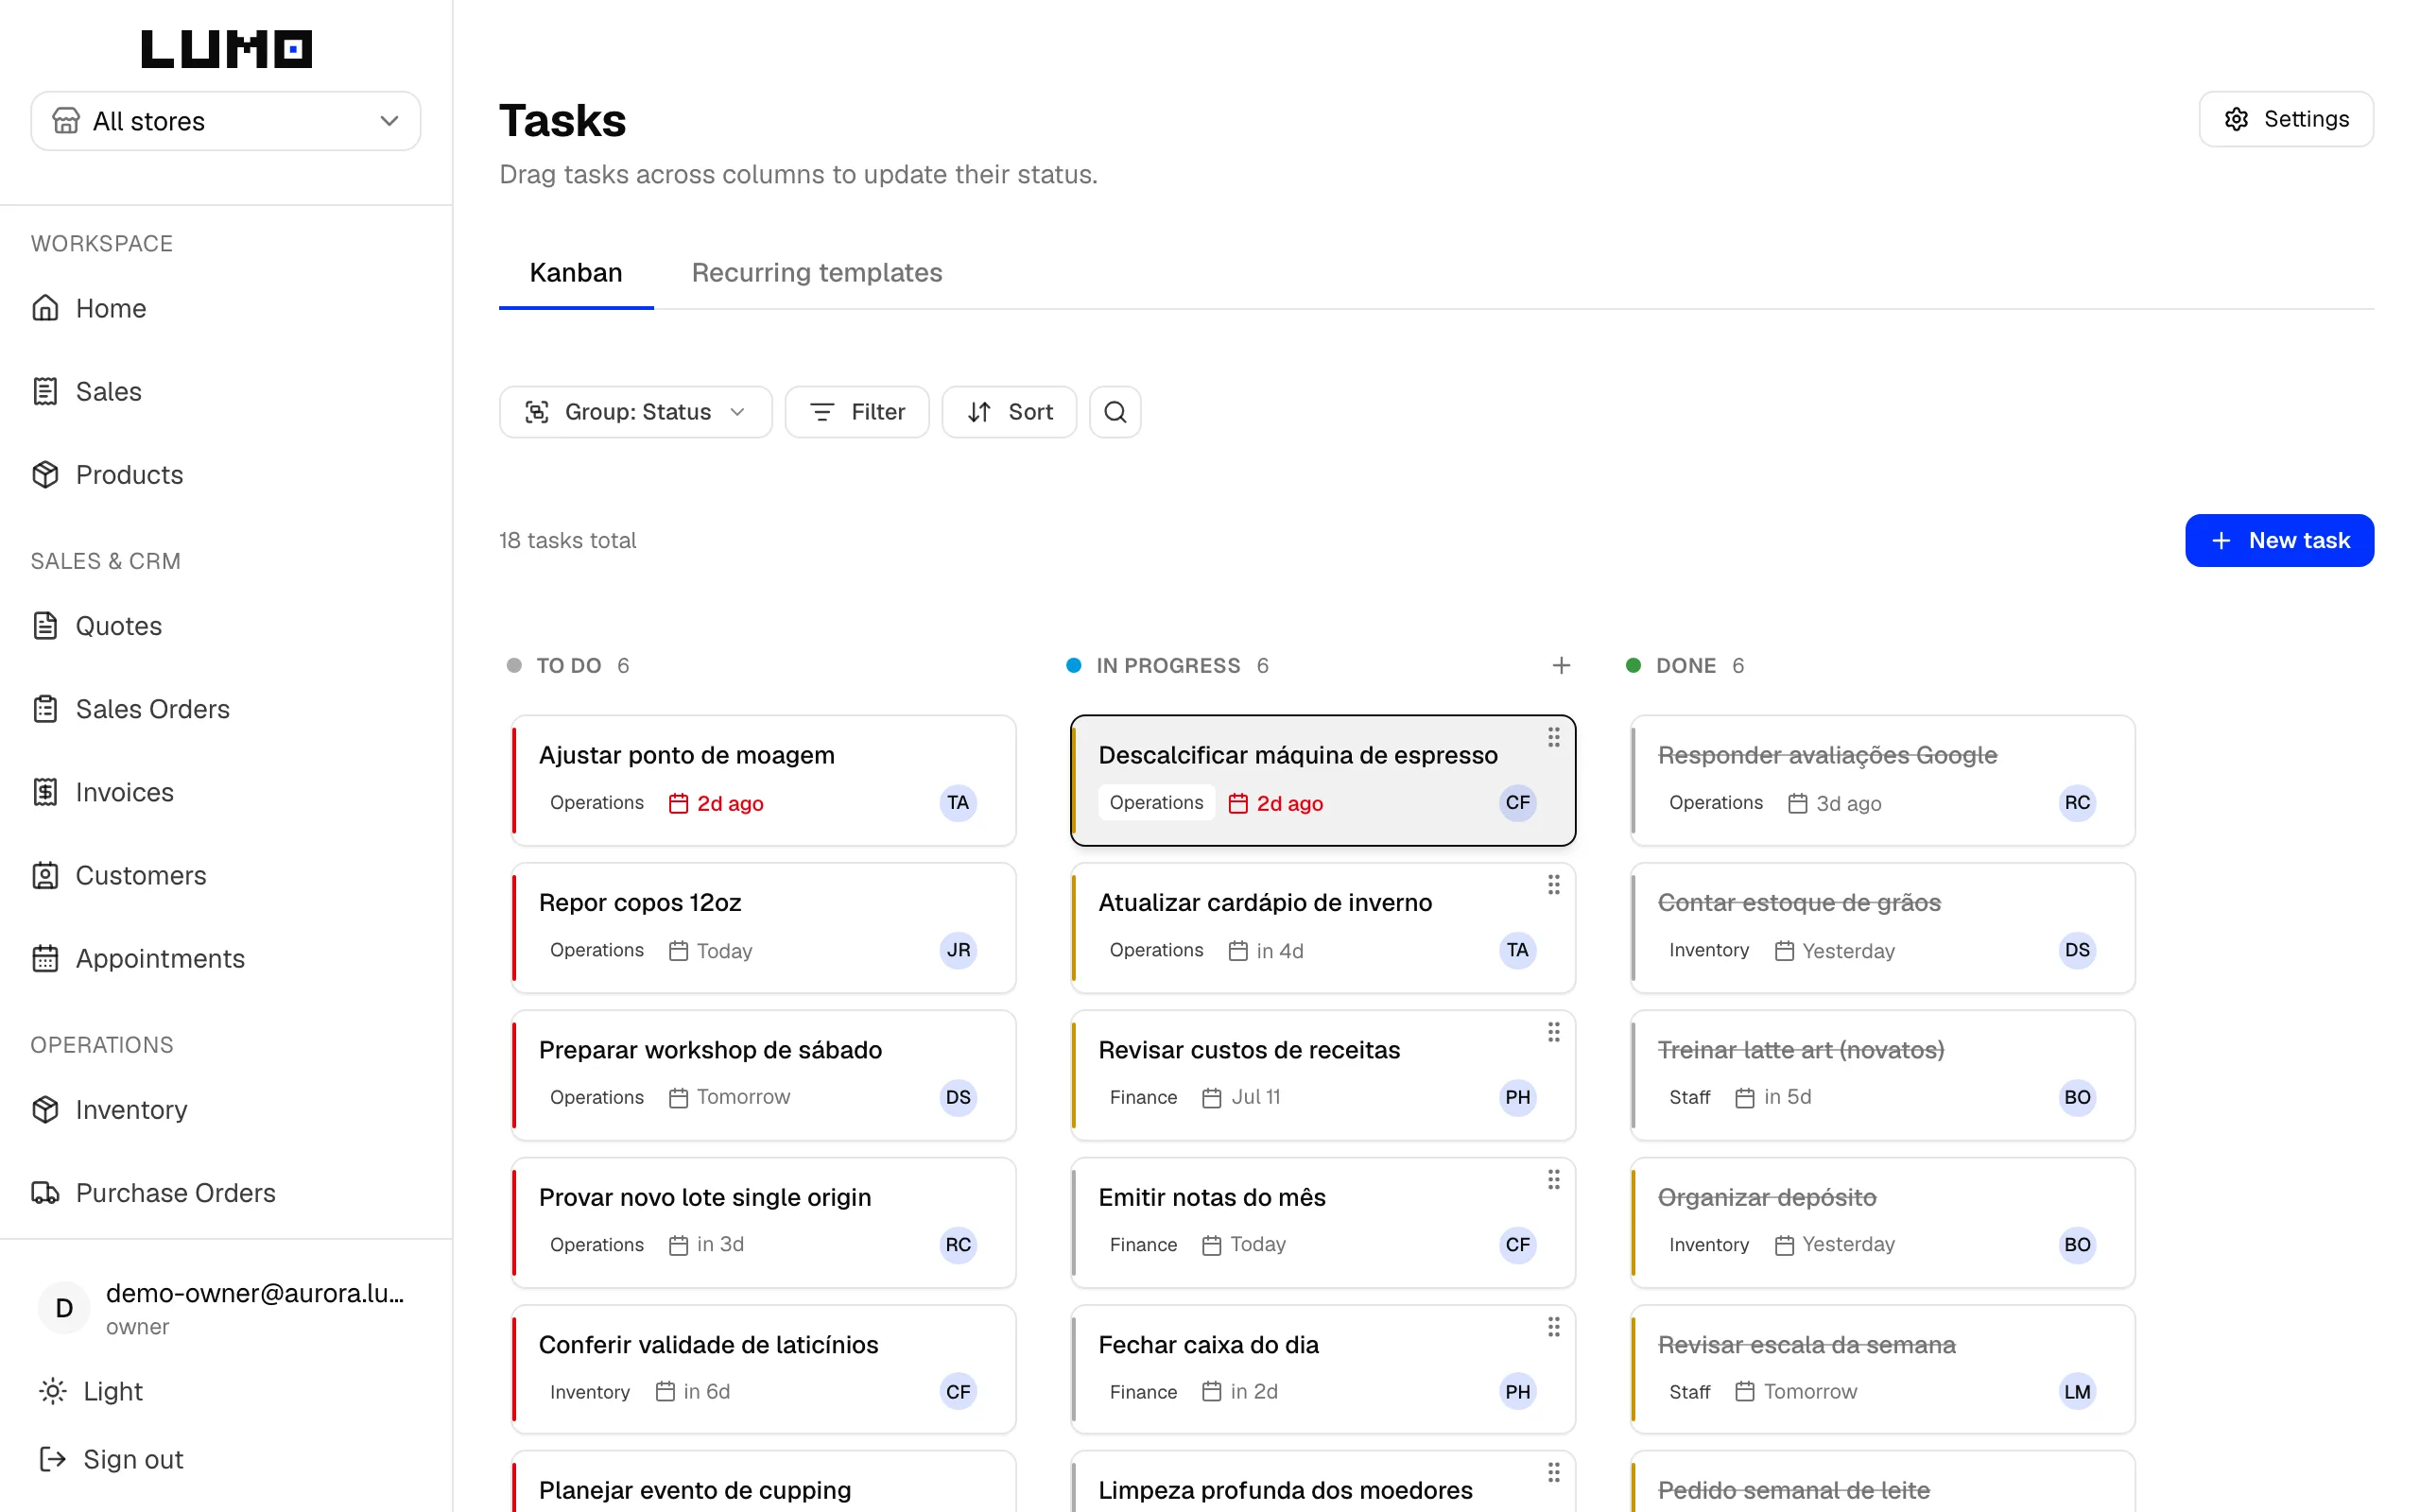Click the plus icon beside In Progress column

tap(1561, 666)
